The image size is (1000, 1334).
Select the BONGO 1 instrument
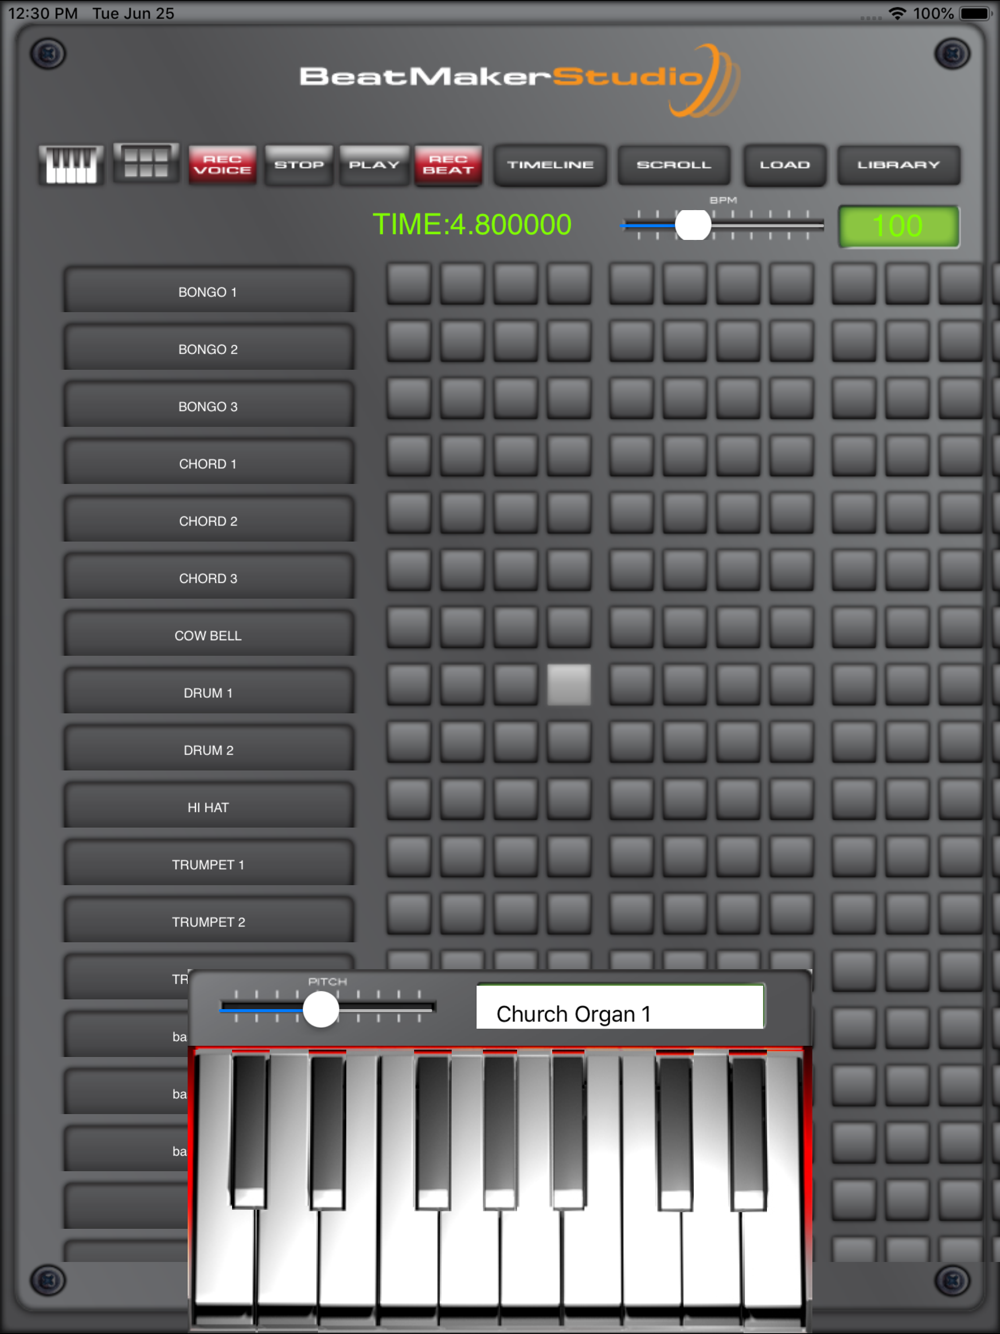click(x=208, y=291)
